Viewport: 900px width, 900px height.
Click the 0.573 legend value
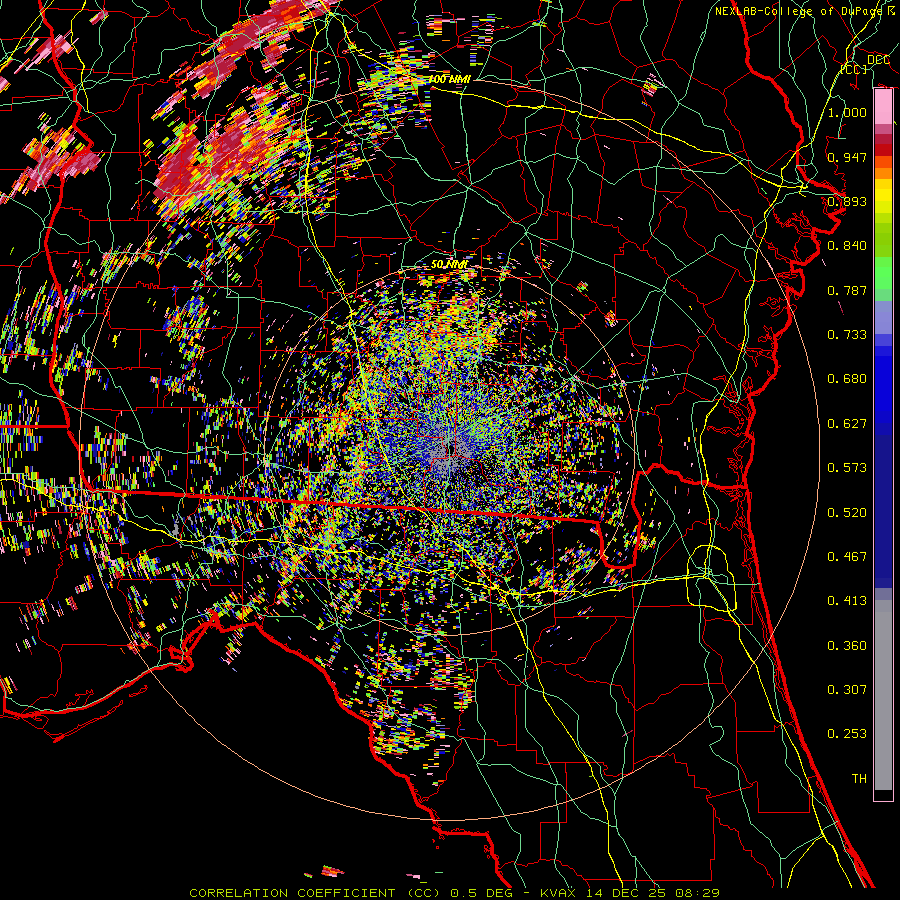(x=847, y=467)
